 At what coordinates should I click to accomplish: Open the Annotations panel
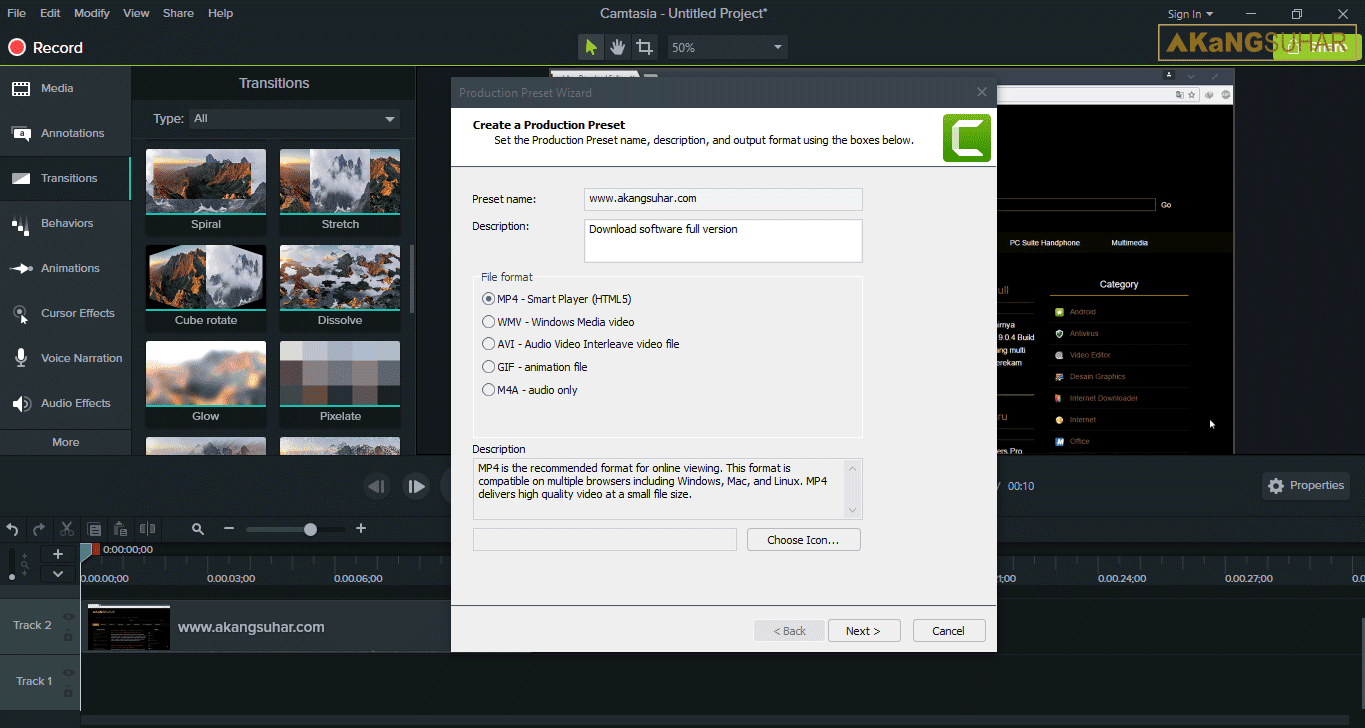coord(65,133)
